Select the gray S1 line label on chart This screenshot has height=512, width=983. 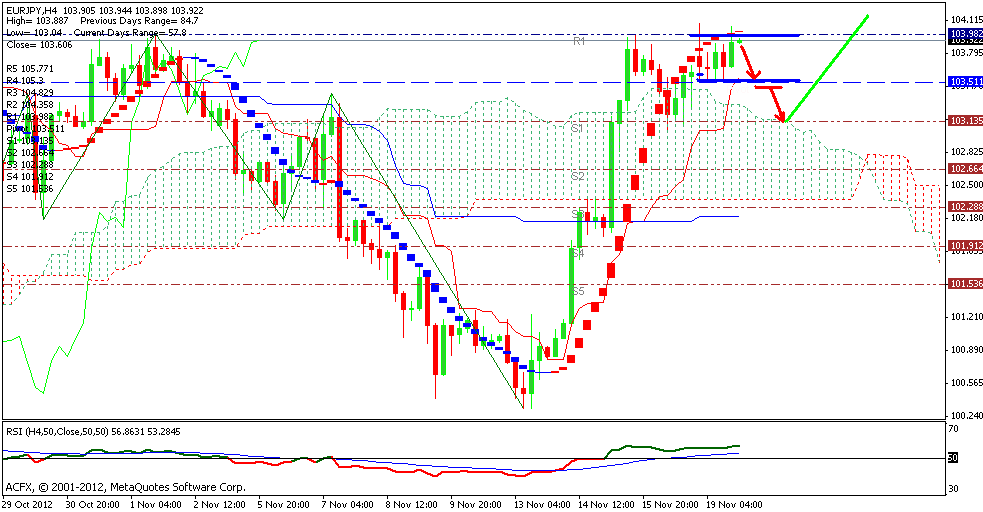[x=577, y=128]
